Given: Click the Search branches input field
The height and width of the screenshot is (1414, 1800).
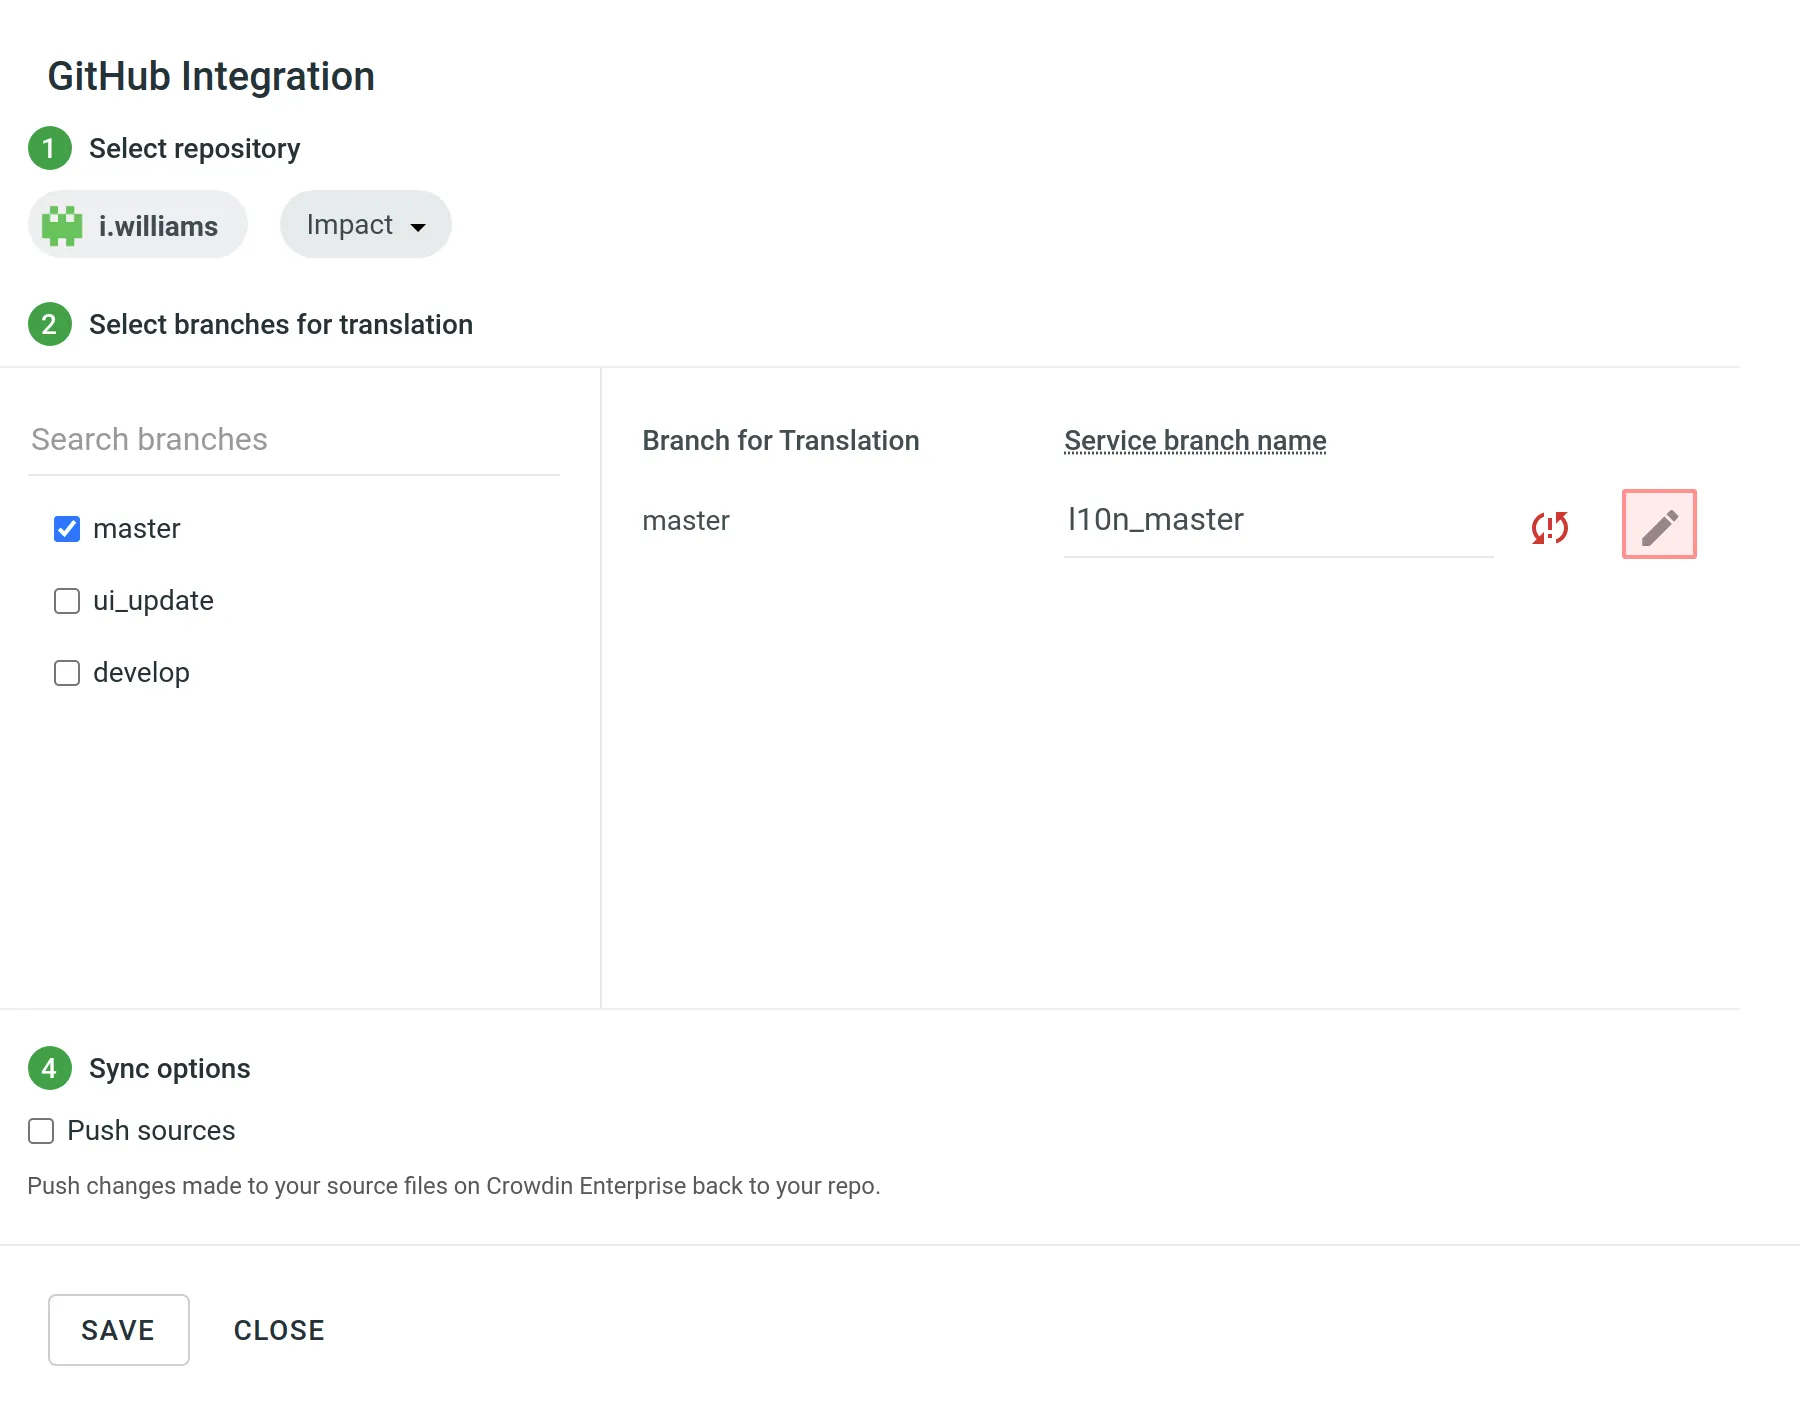Looking at the screenshot, I should point(294,440).
